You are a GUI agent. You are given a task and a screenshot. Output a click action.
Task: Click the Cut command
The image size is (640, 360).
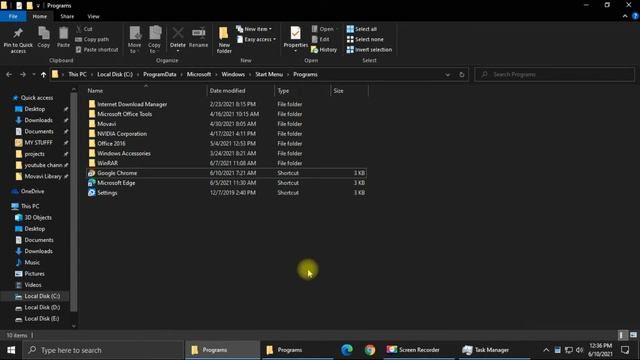[84, 29]
